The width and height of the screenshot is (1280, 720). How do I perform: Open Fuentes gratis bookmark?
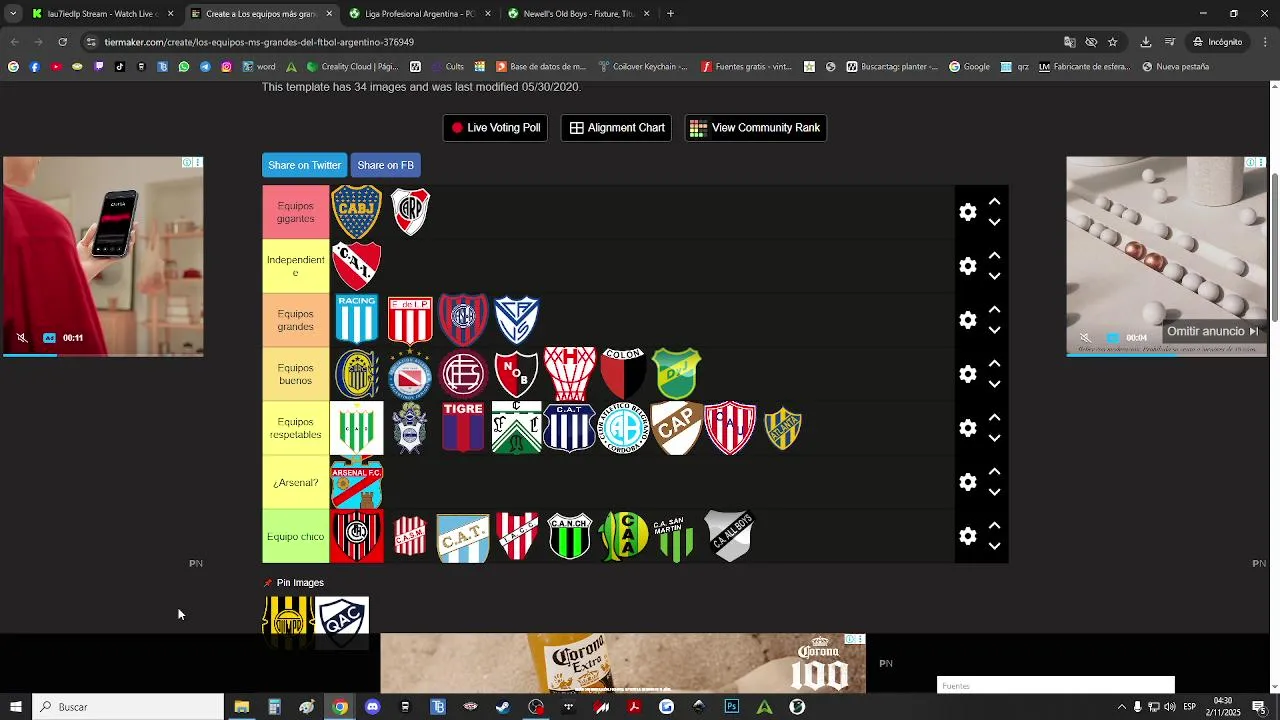(746, 67)
